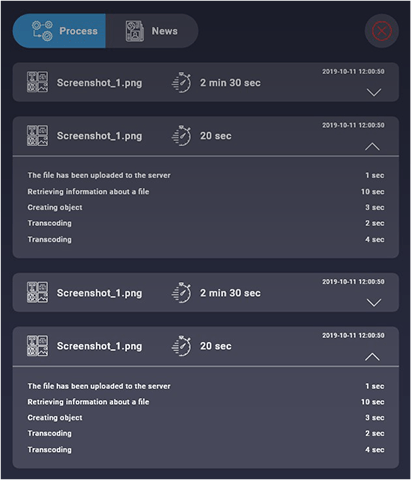The height and width of the screenshot is (480, 411).
Task: Expand the first entry with its down chevron
Action: [x=374, y=92]
